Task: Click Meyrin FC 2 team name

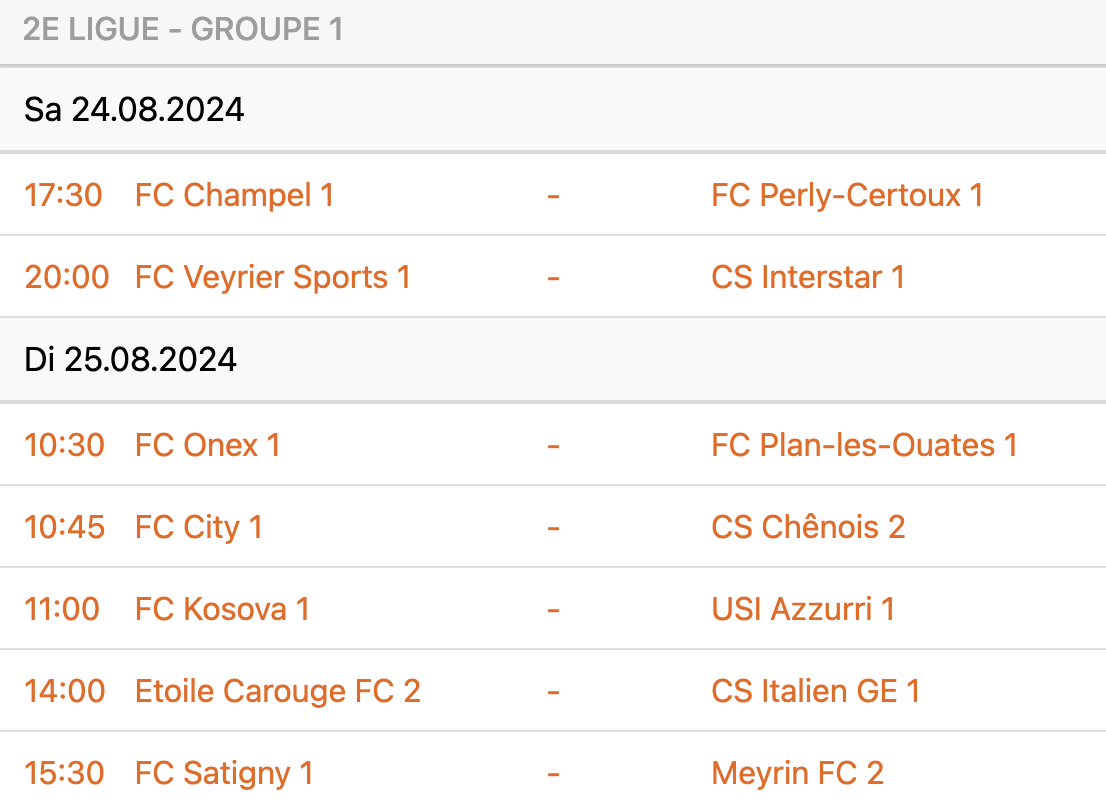Action: [797, 773]
